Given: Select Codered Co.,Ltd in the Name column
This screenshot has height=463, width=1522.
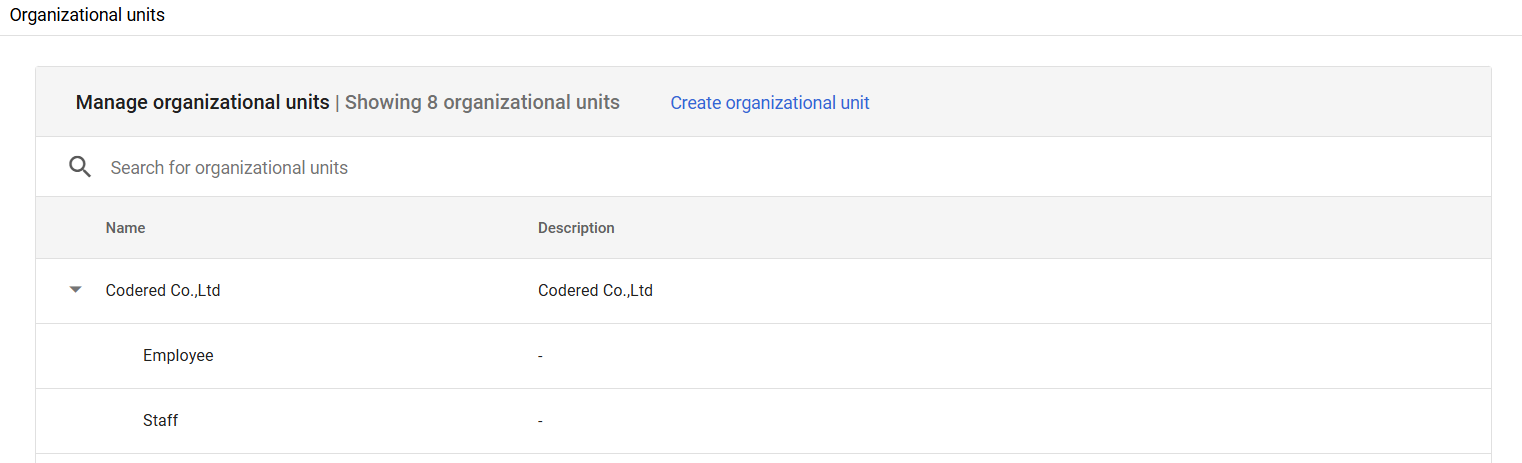Looking at the screenshot, I should (163, 291).
